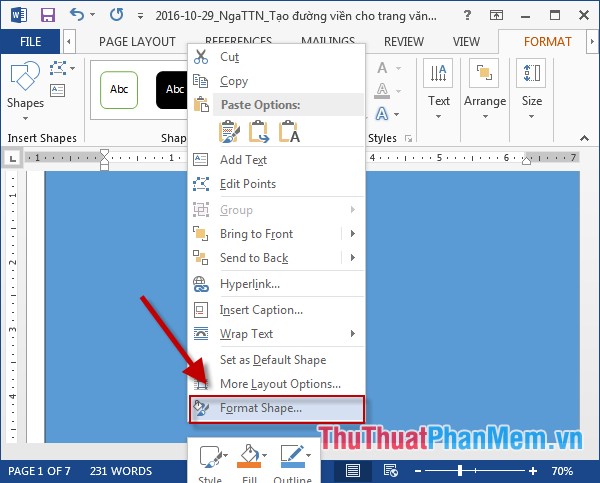
Task: Collapse the ribbon with the chevron
Action: (584, 138)
